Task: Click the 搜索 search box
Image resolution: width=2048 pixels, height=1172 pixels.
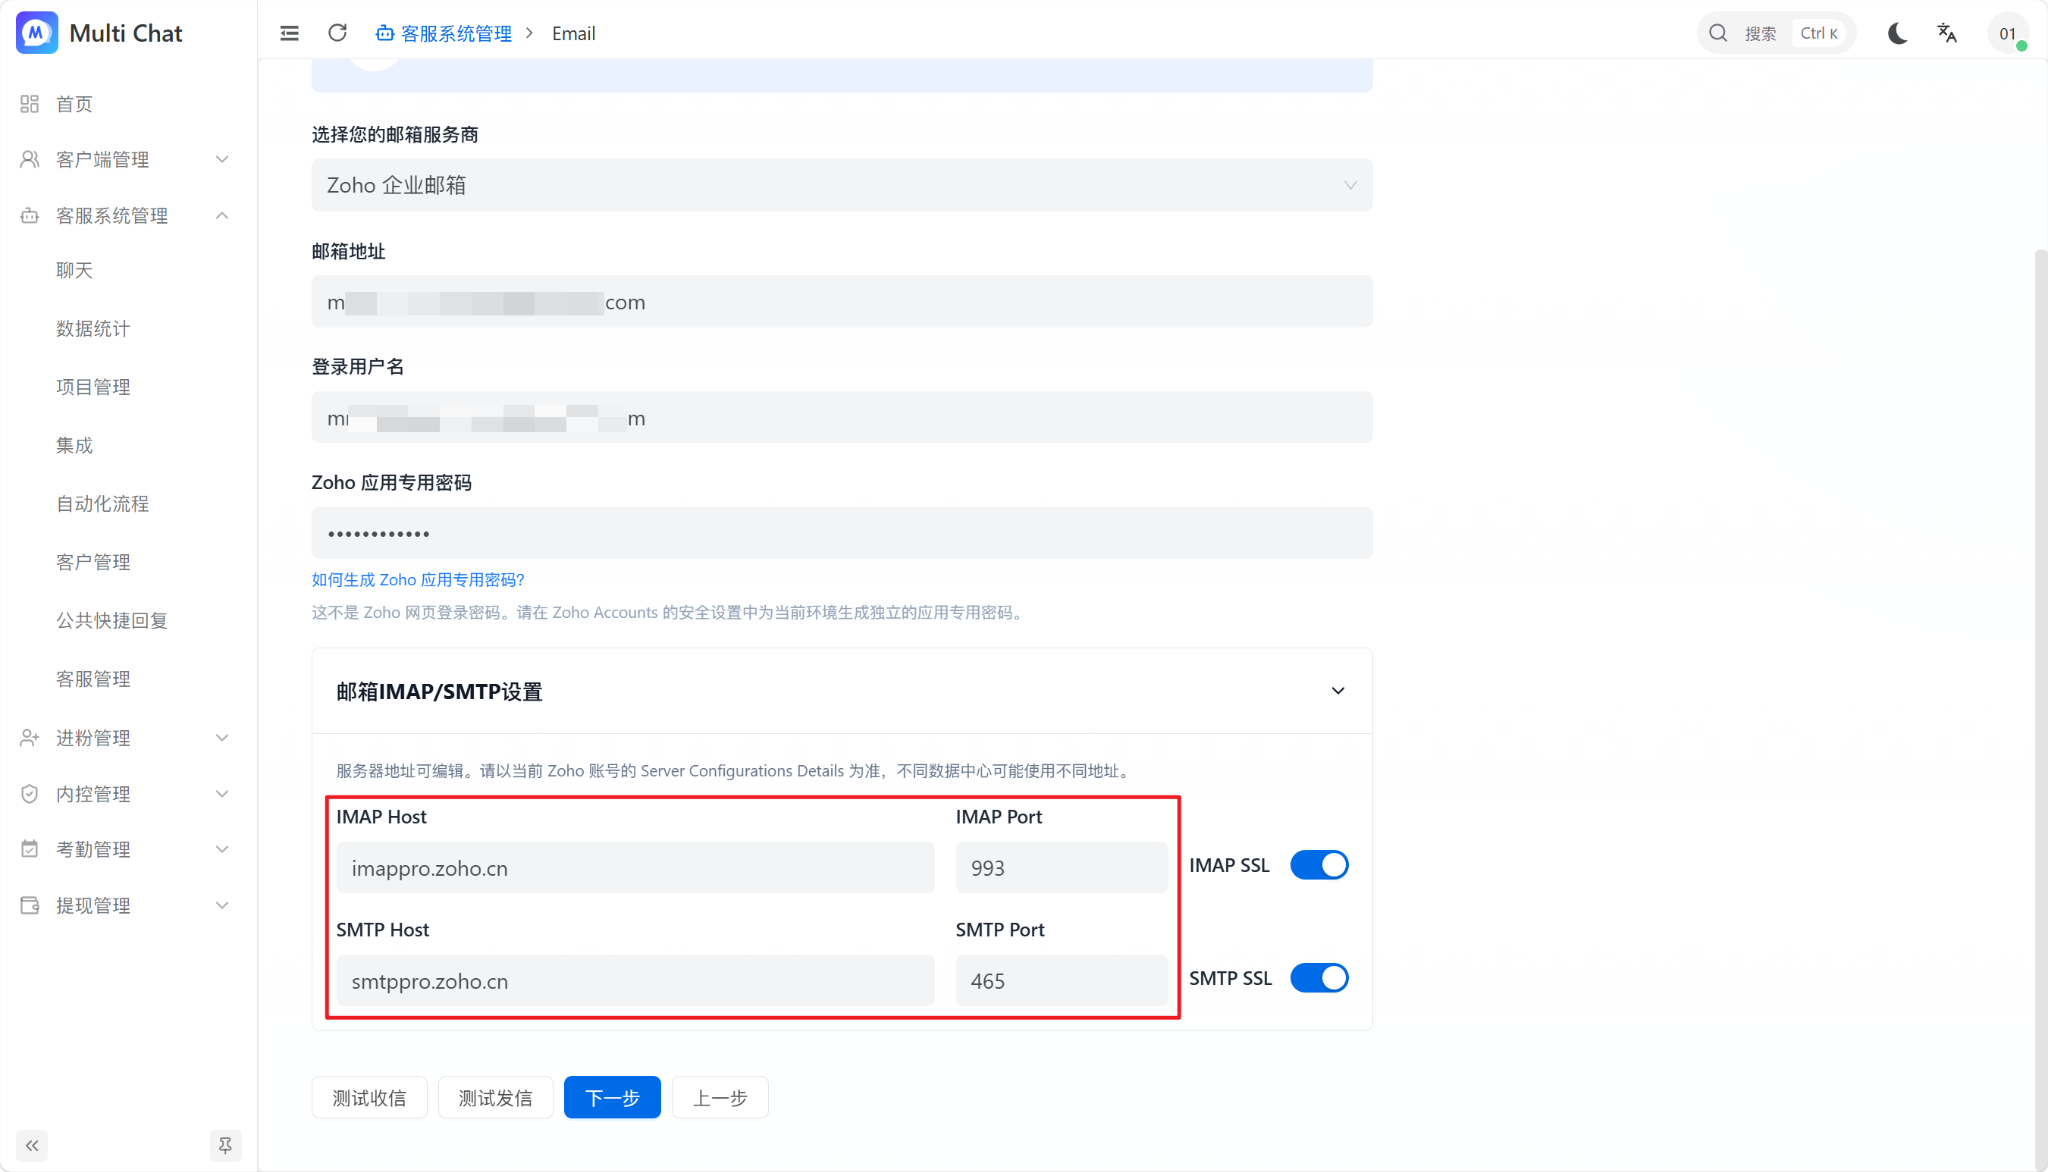Action: (x=1776, y=33)
